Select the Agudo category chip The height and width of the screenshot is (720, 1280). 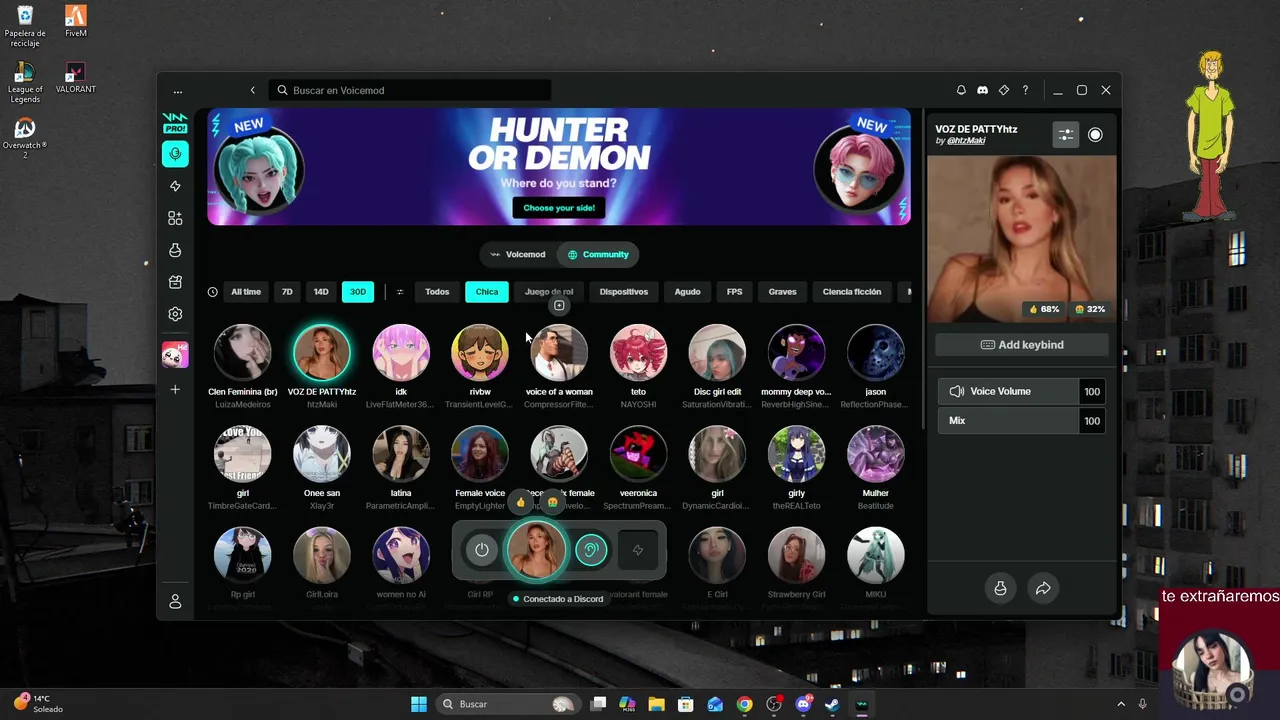coord(687,292)
